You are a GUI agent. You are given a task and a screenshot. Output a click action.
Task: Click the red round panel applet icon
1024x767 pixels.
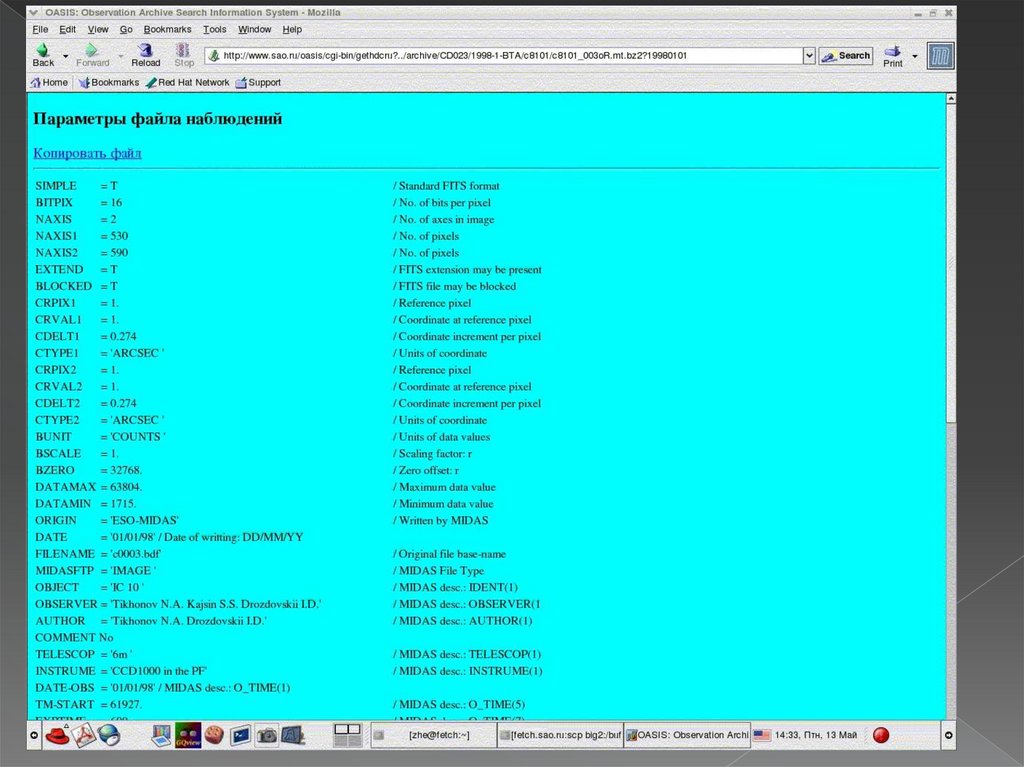(881, 736)
